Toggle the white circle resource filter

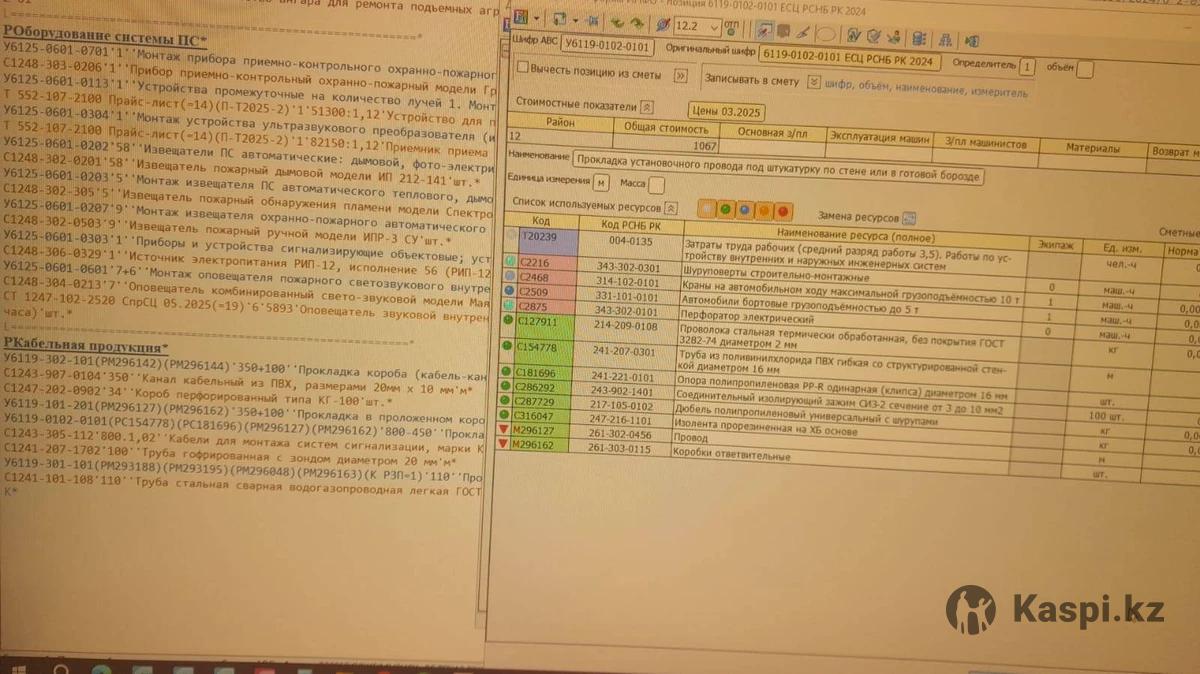[x=708, y=208]
